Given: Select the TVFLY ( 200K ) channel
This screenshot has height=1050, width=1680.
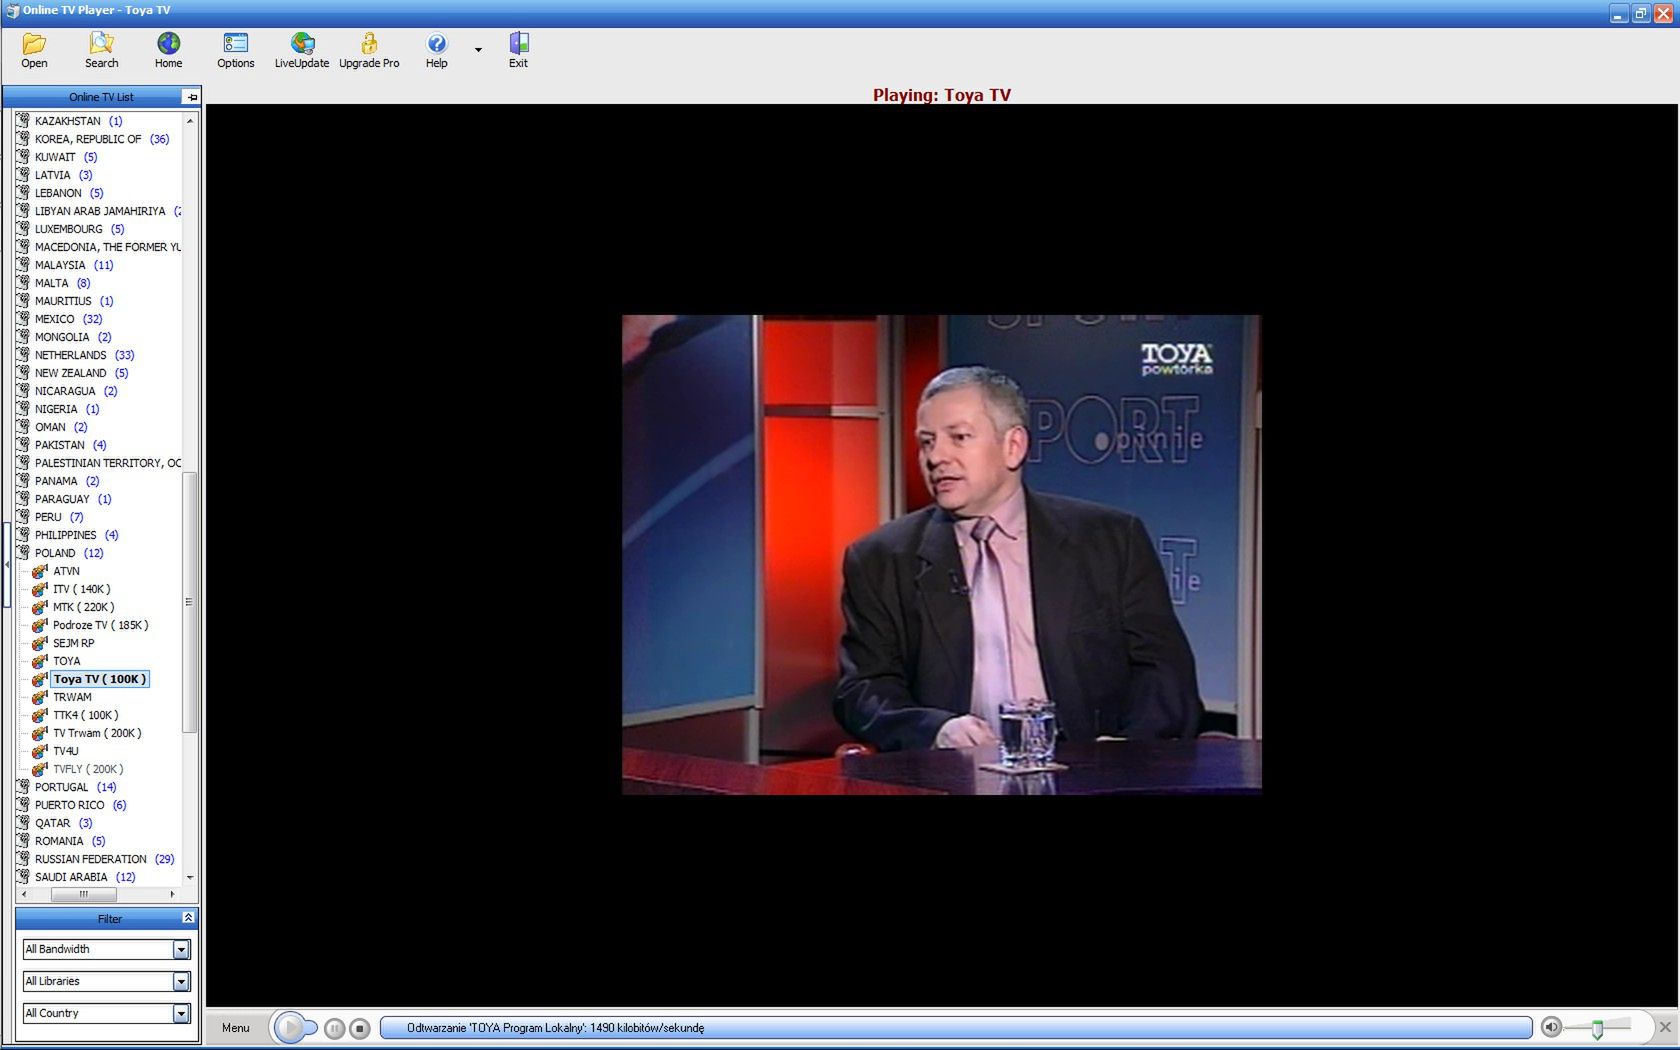Looking at the screenshot, I should [88, 769].
